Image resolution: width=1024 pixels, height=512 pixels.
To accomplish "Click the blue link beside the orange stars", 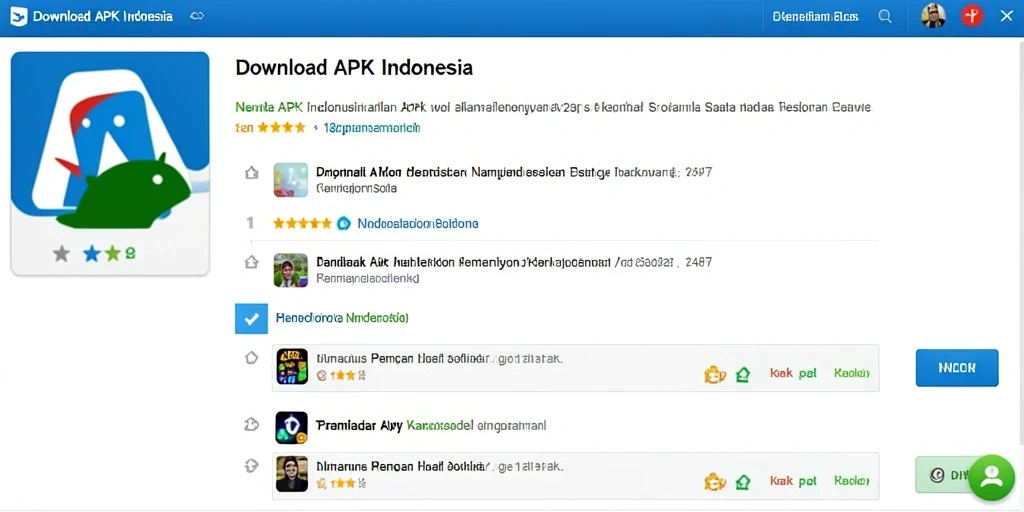I will [x=372, y=128].
